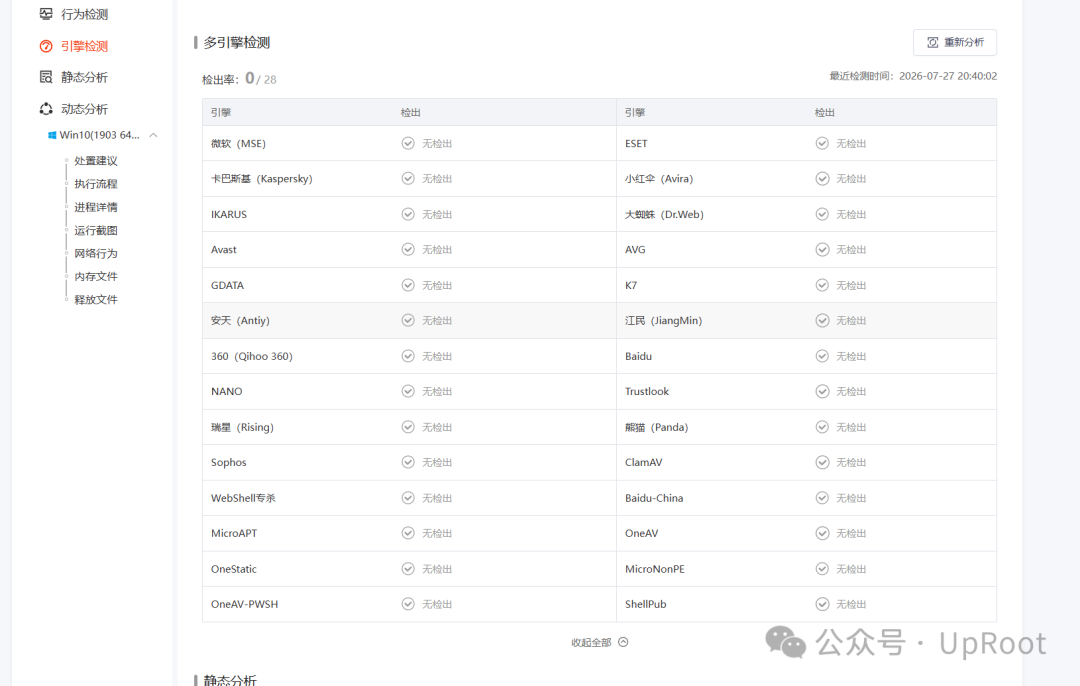Collapse the Win10(1903 64... tree node
The image size is (1080, 686).
click(x=154, y=135)
